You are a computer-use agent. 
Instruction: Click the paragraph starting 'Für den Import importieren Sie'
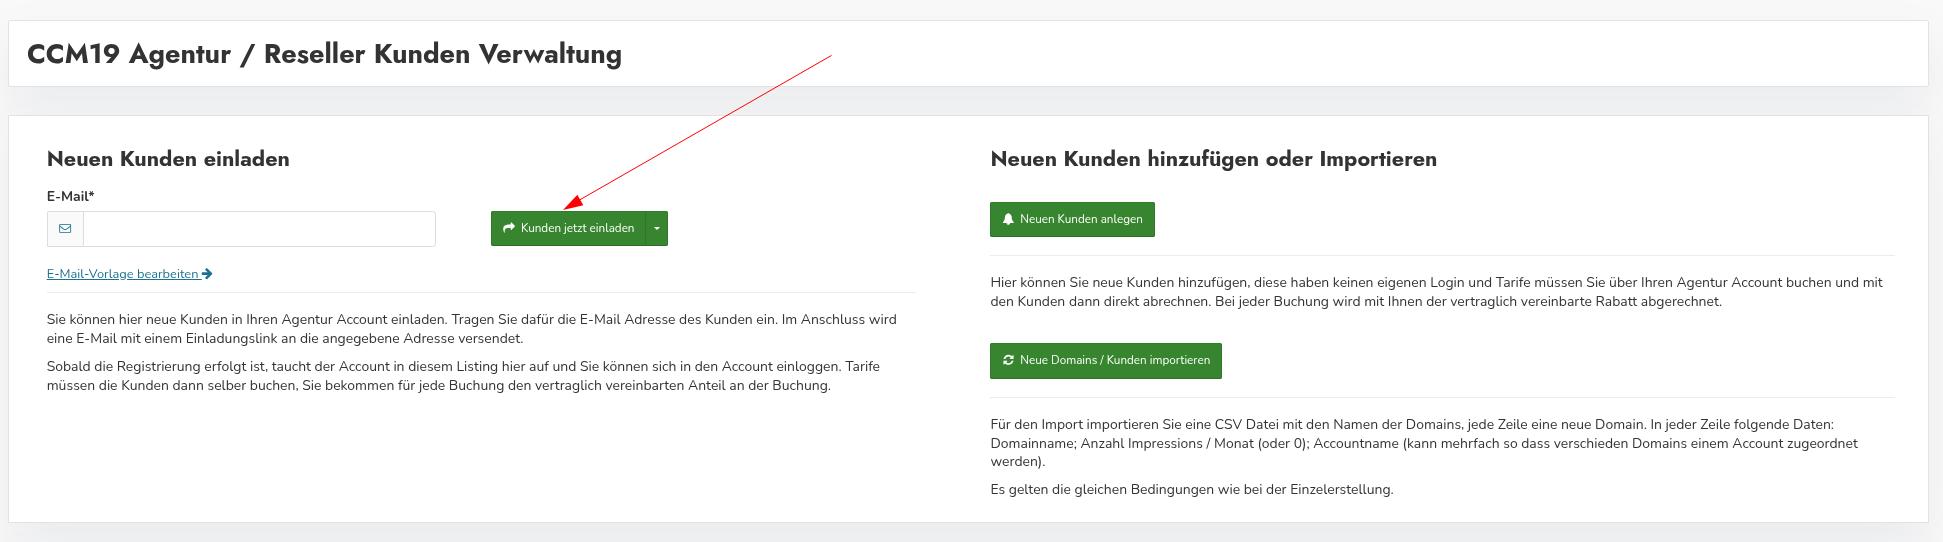(1424, 443)
